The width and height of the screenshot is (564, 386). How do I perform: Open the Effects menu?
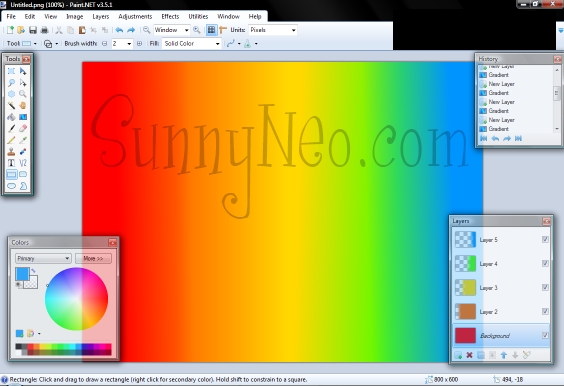point(170,17)
